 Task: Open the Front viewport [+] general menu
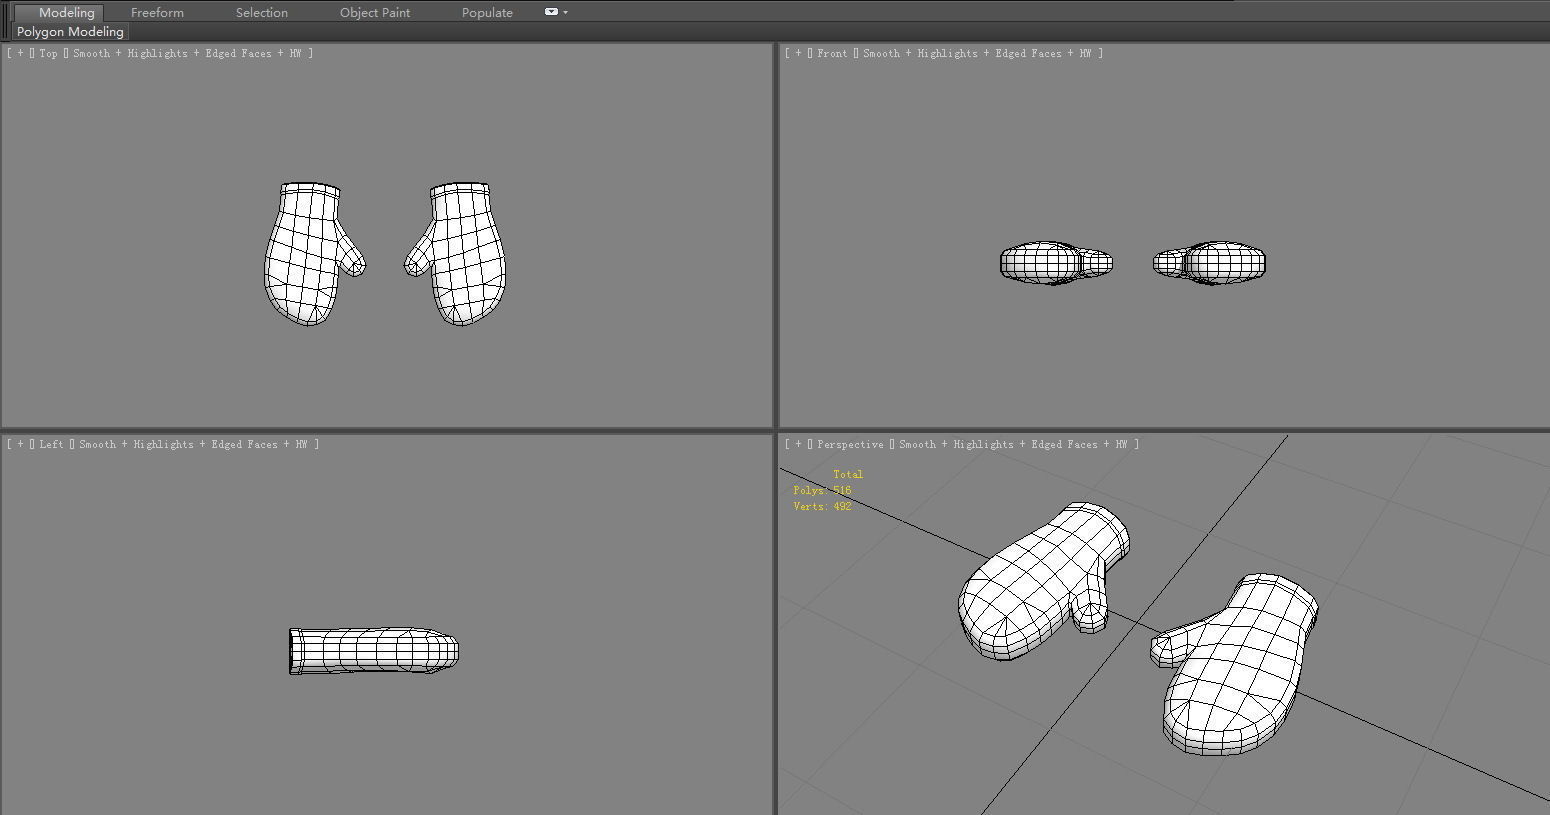(x=798, y=53)
